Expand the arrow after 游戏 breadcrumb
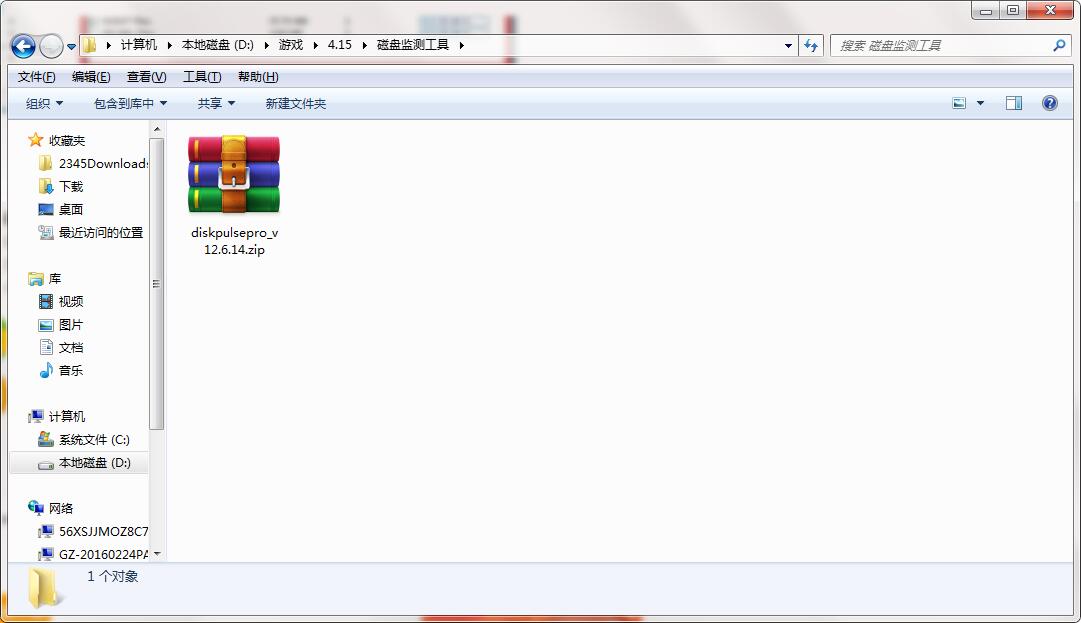The width and height of the screenshot is (1081, 623). pyautogui.click(x=316, y=45)
